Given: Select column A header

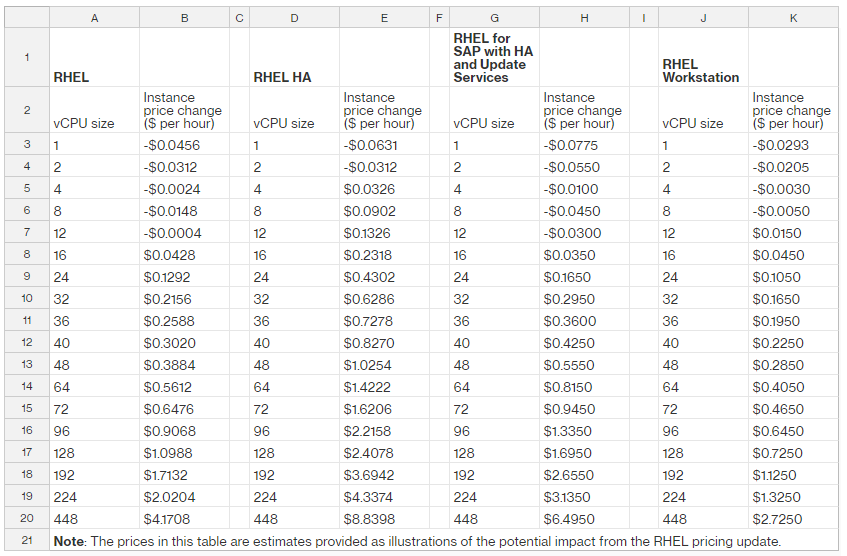Looking at the screenshot, I should (x=95, y=18).
